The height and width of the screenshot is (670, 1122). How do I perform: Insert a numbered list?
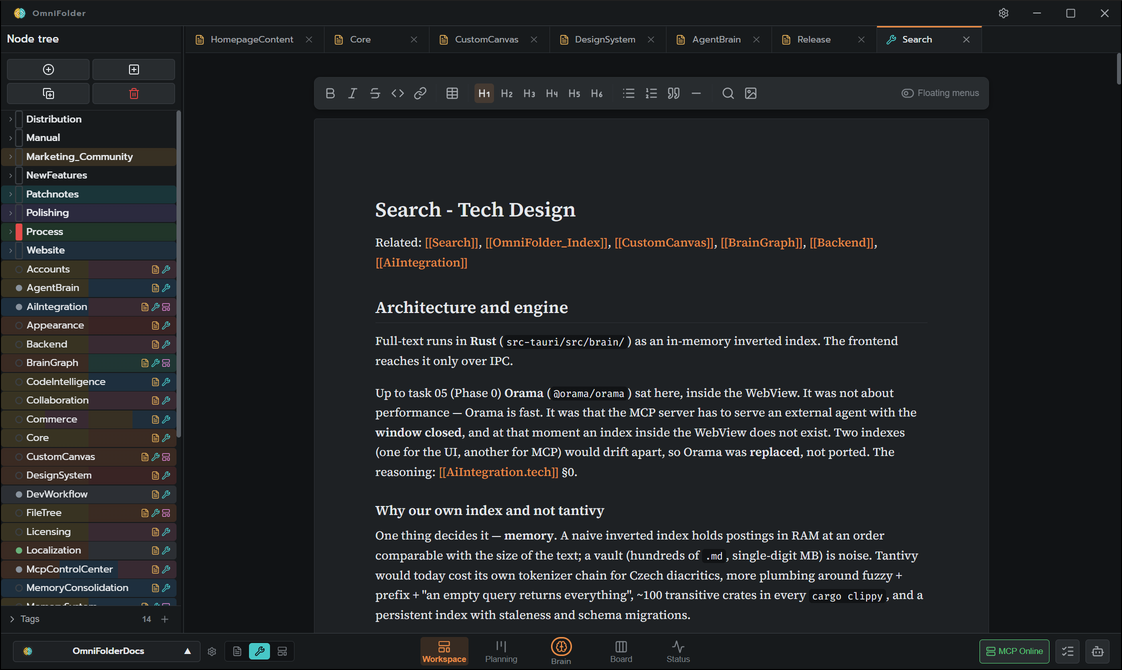click(x=651, y=93)
